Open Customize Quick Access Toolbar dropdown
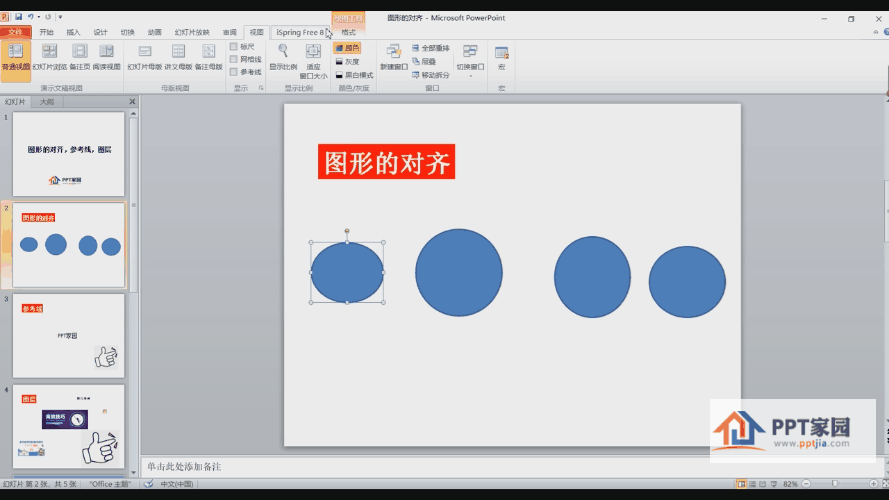The image size is (889, 500). 60,17
